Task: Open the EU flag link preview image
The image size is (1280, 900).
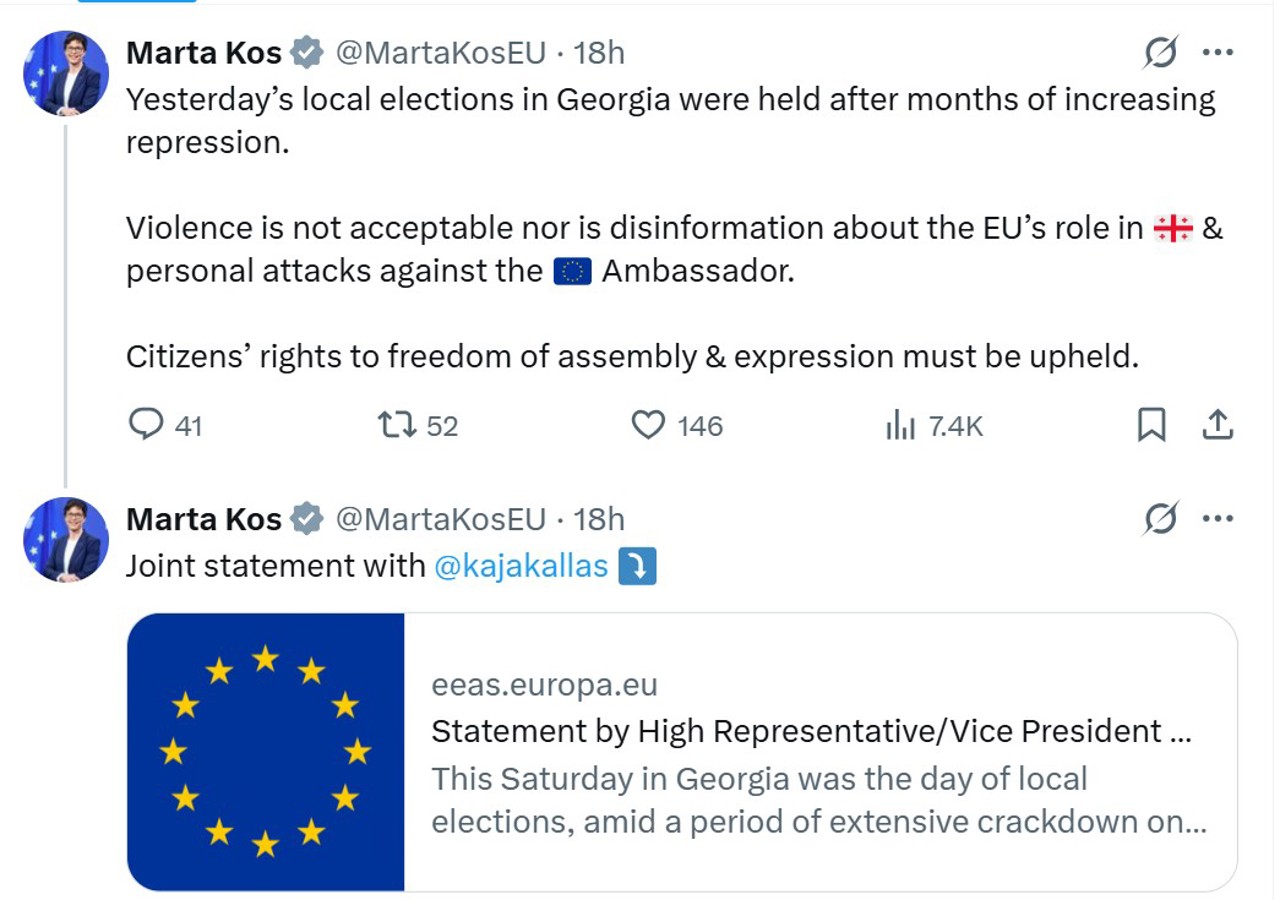Action: [x=266, y=752]
